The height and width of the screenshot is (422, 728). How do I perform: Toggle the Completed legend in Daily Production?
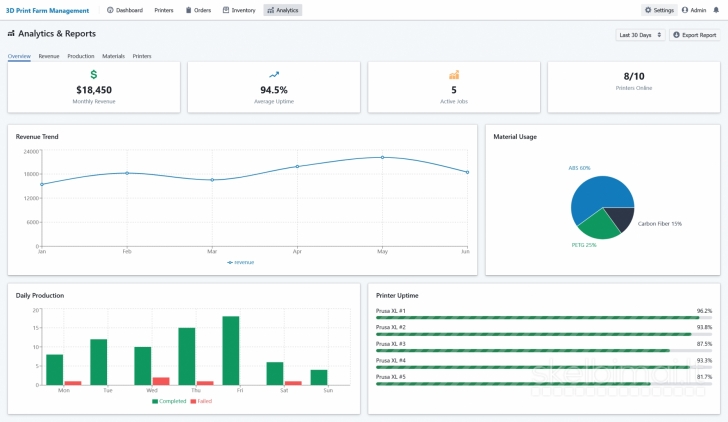[x=169, y=401]
